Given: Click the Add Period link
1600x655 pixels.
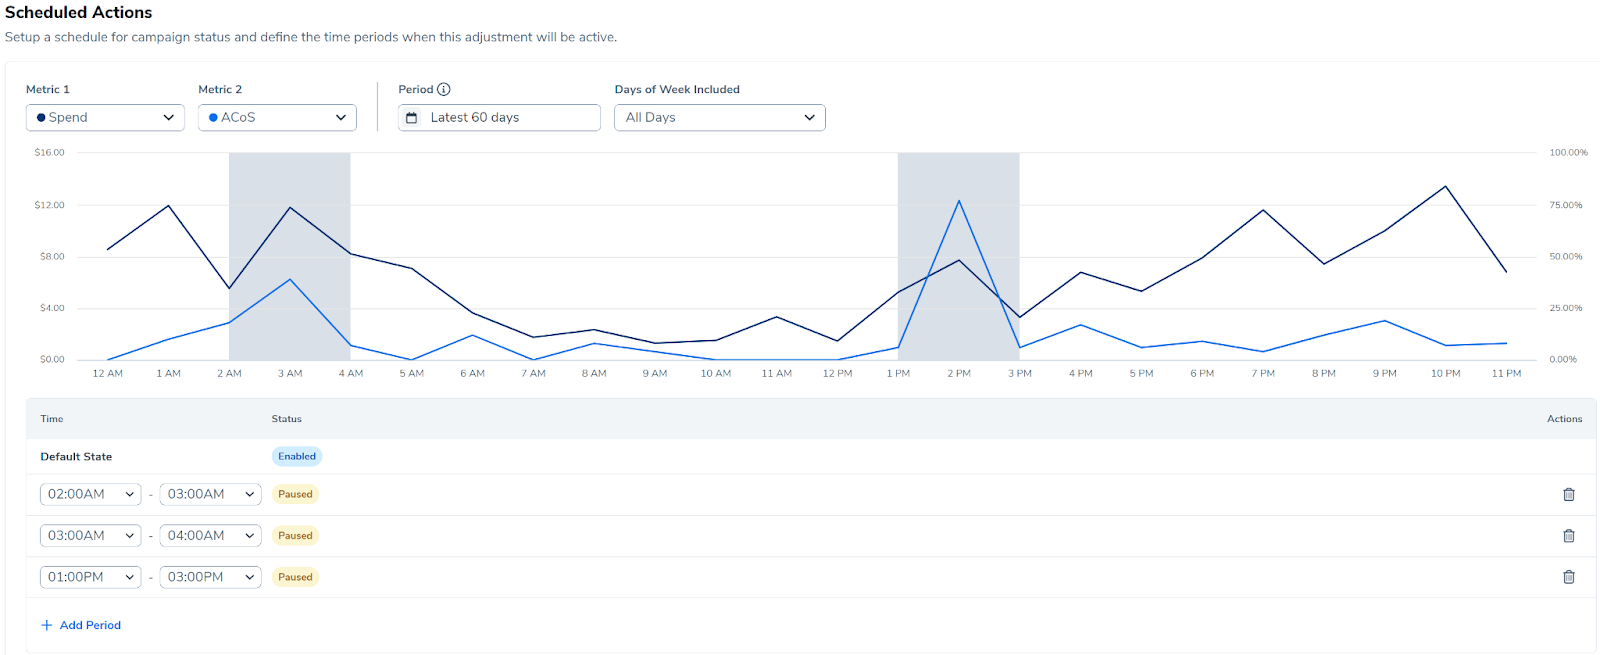Looking at the screenshot, I should 90,625.
